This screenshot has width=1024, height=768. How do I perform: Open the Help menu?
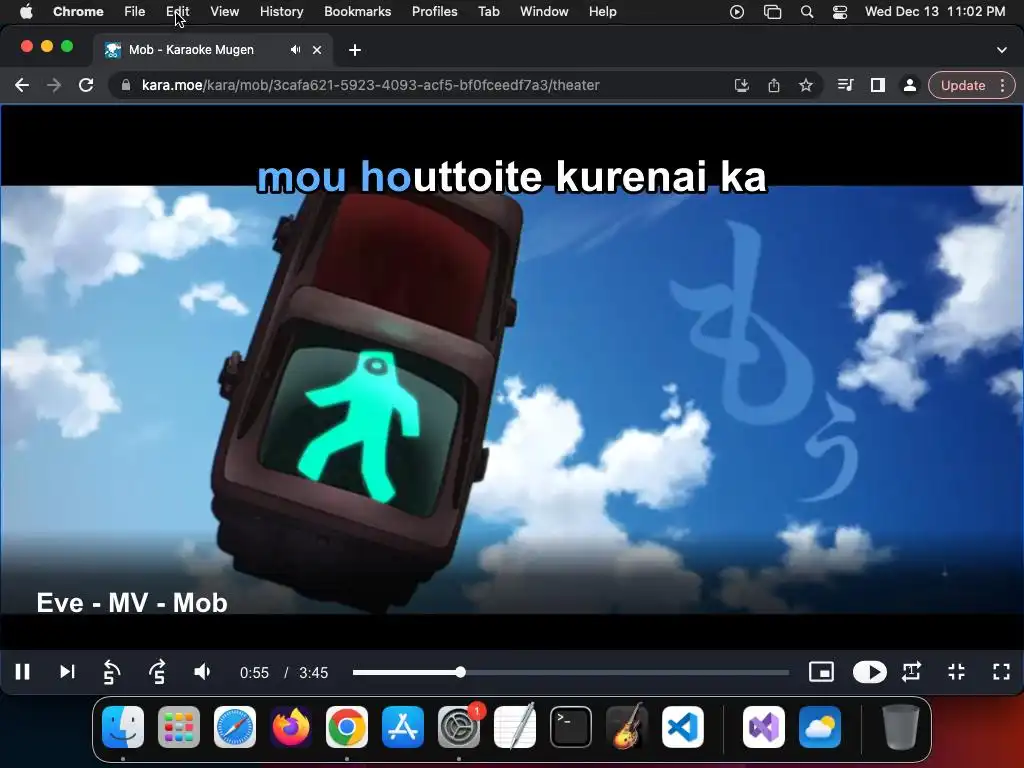602,12
